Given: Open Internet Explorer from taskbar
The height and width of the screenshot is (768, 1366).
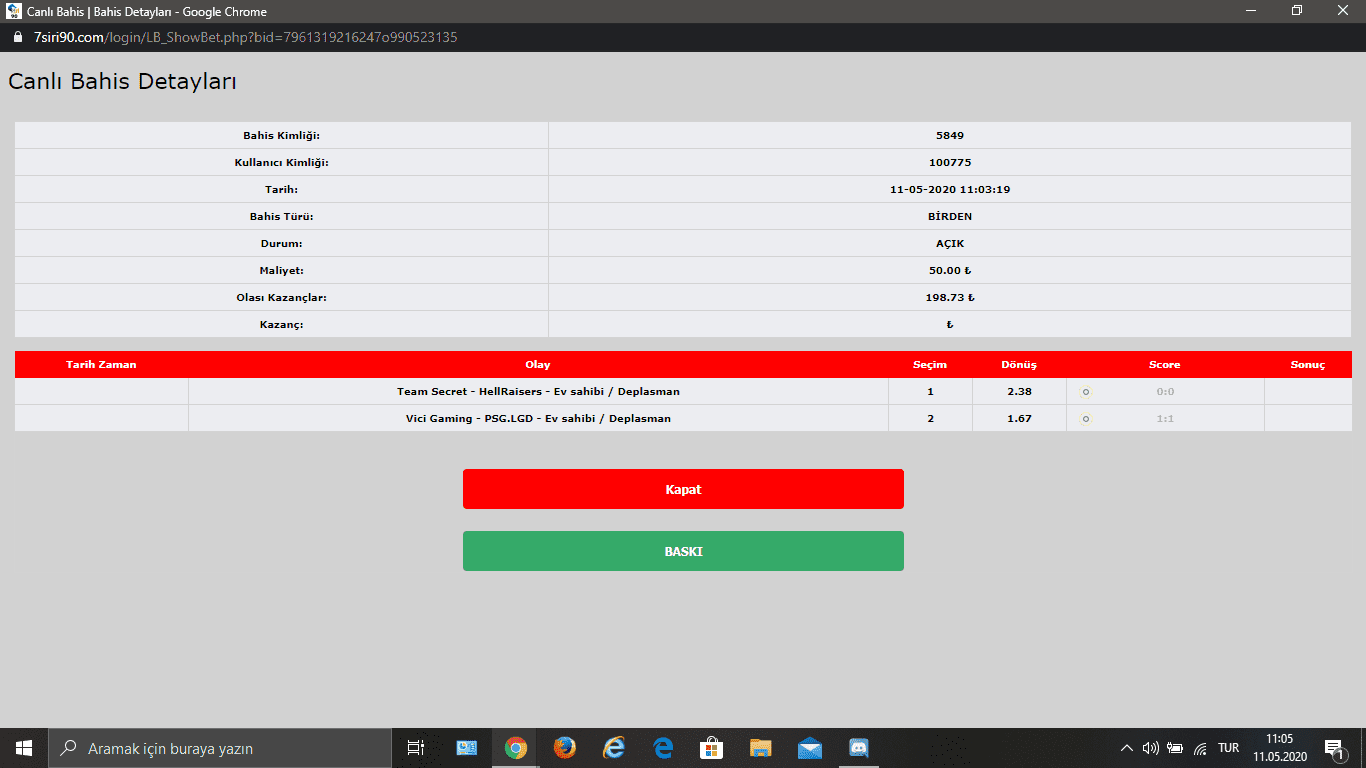Looking at the screenshot, I should coord(614,748).
